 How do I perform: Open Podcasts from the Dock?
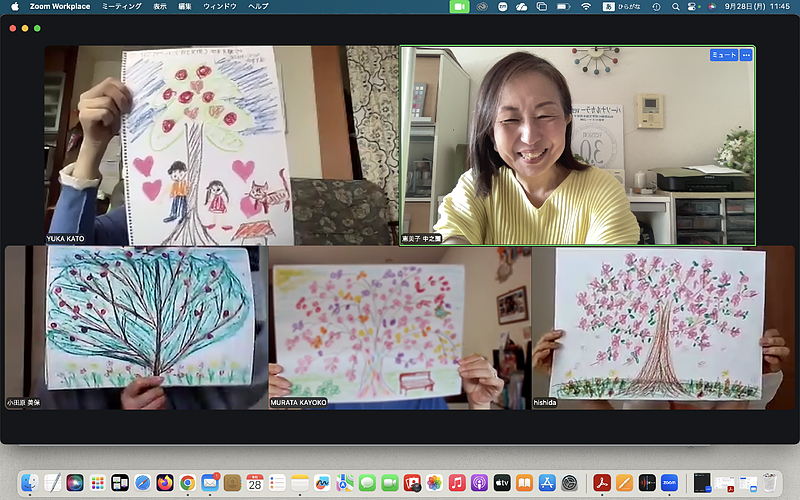[480, 482]
